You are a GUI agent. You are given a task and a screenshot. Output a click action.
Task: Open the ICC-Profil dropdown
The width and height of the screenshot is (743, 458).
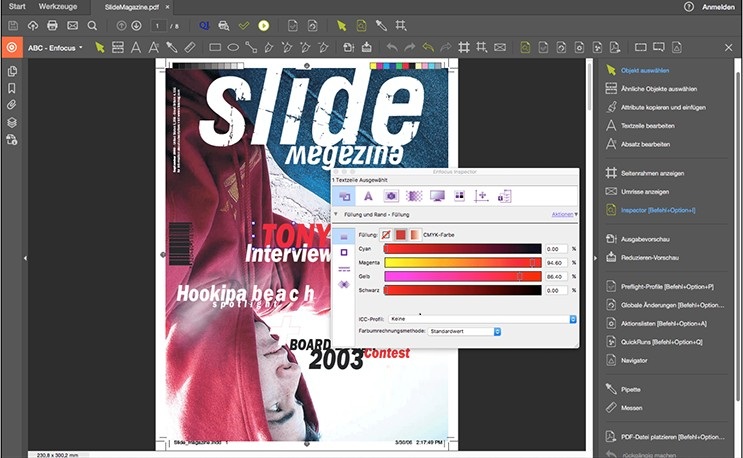(x=482, y=319)
